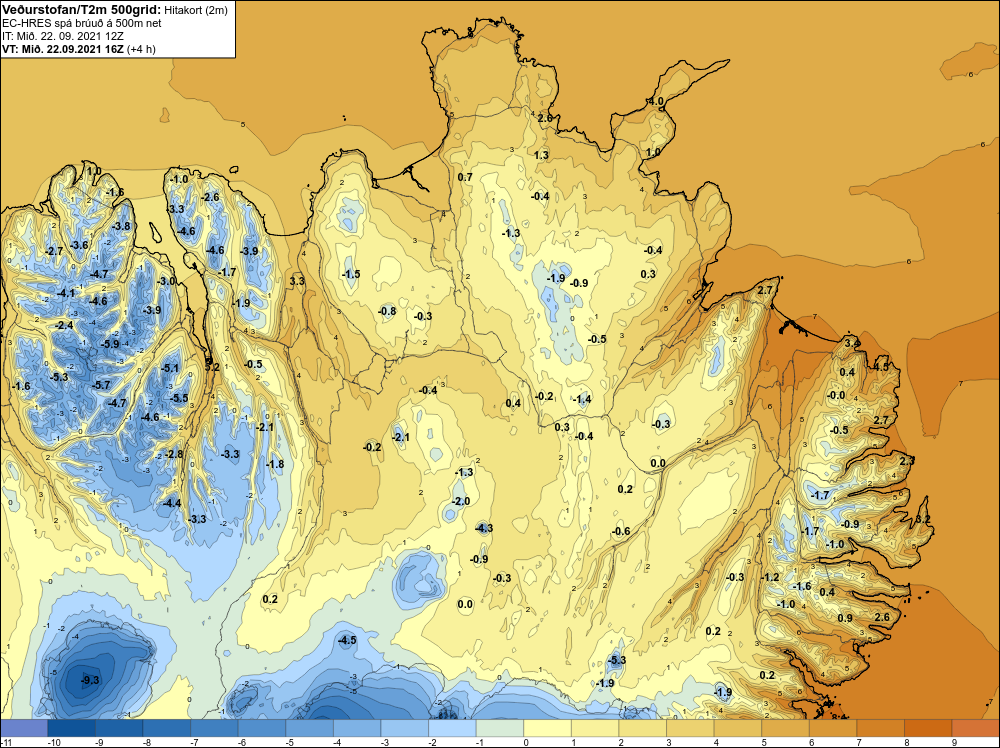
Task: Click the legend swatch labeled -7
Action: click(214, 728)
